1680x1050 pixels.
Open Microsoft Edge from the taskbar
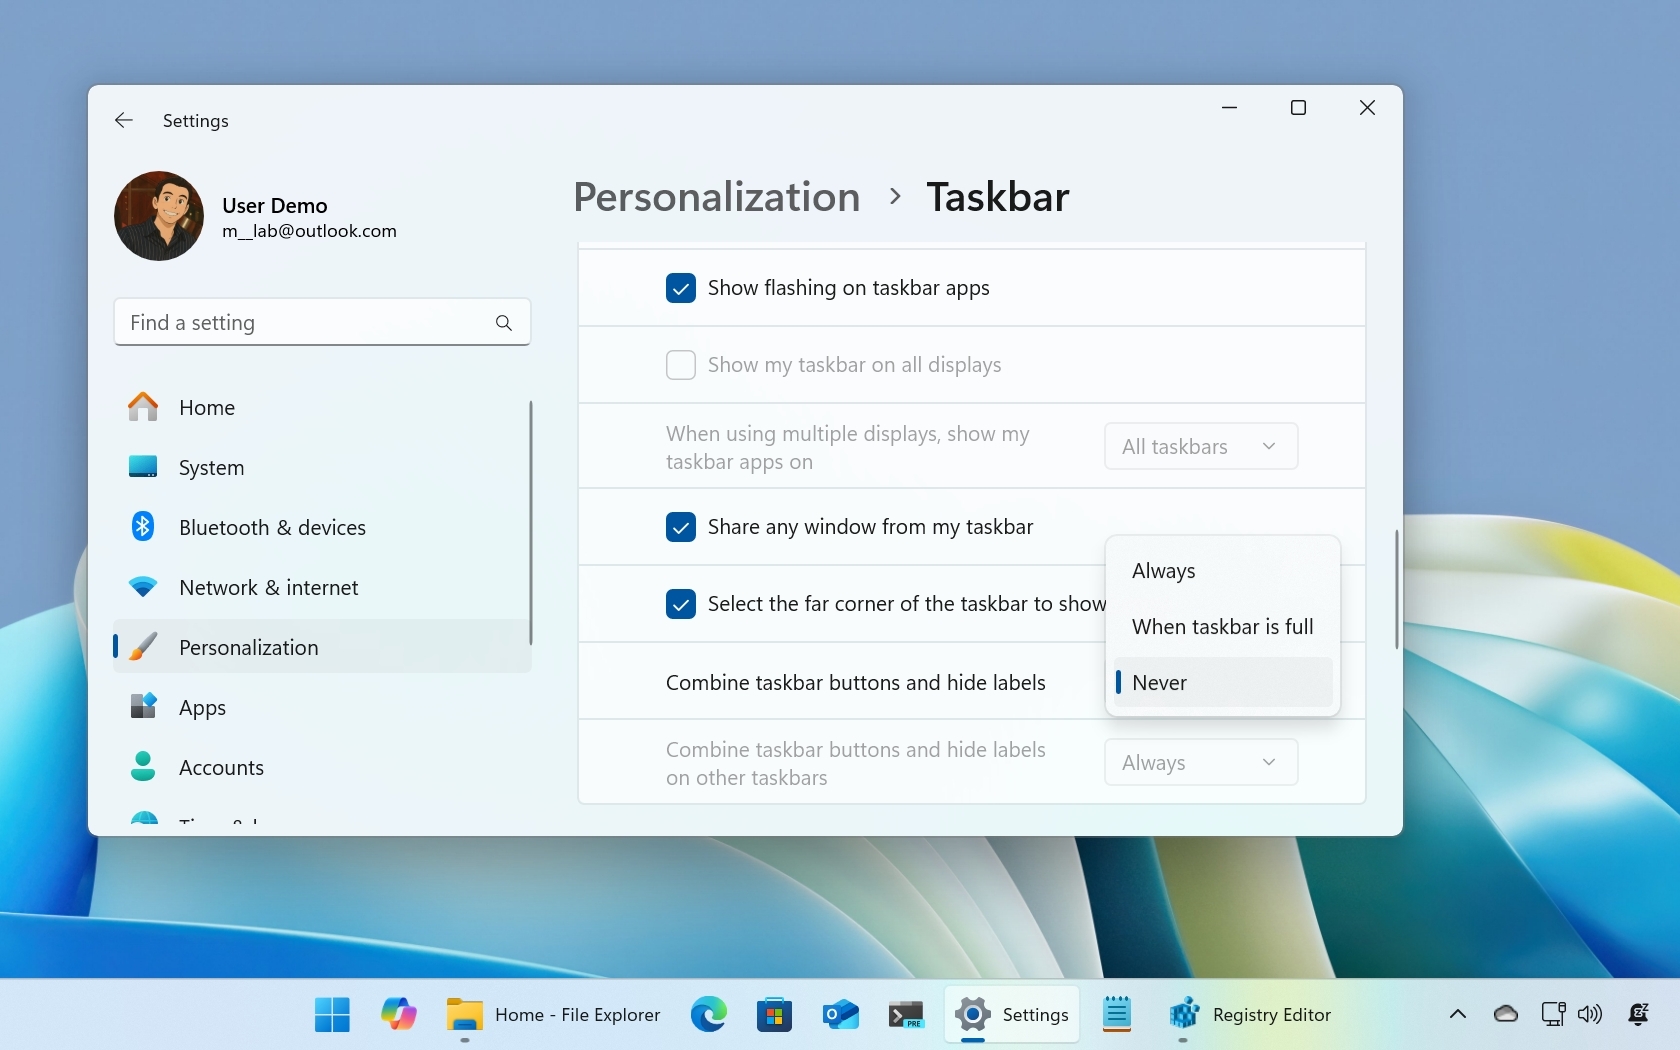(x=709, y=1014)
